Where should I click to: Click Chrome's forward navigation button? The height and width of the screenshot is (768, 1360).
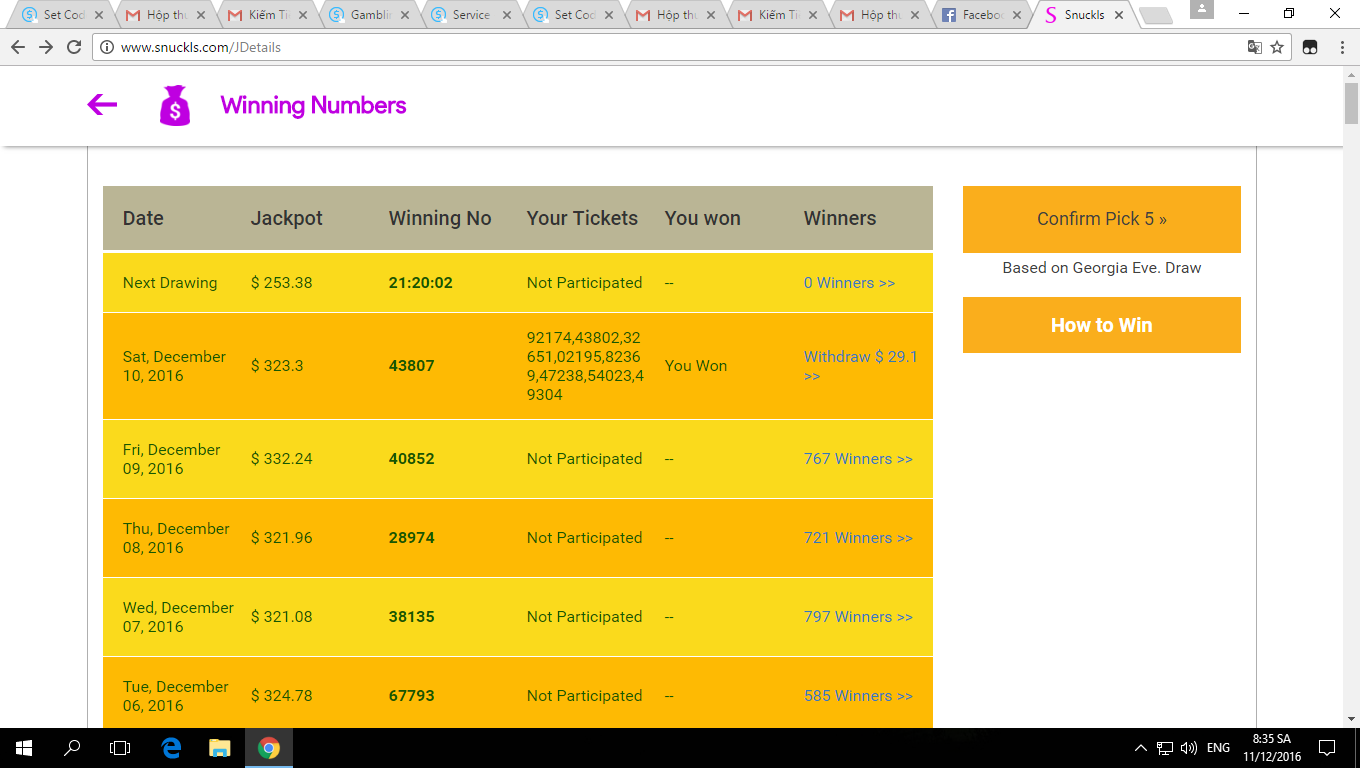tap(46, 47)
